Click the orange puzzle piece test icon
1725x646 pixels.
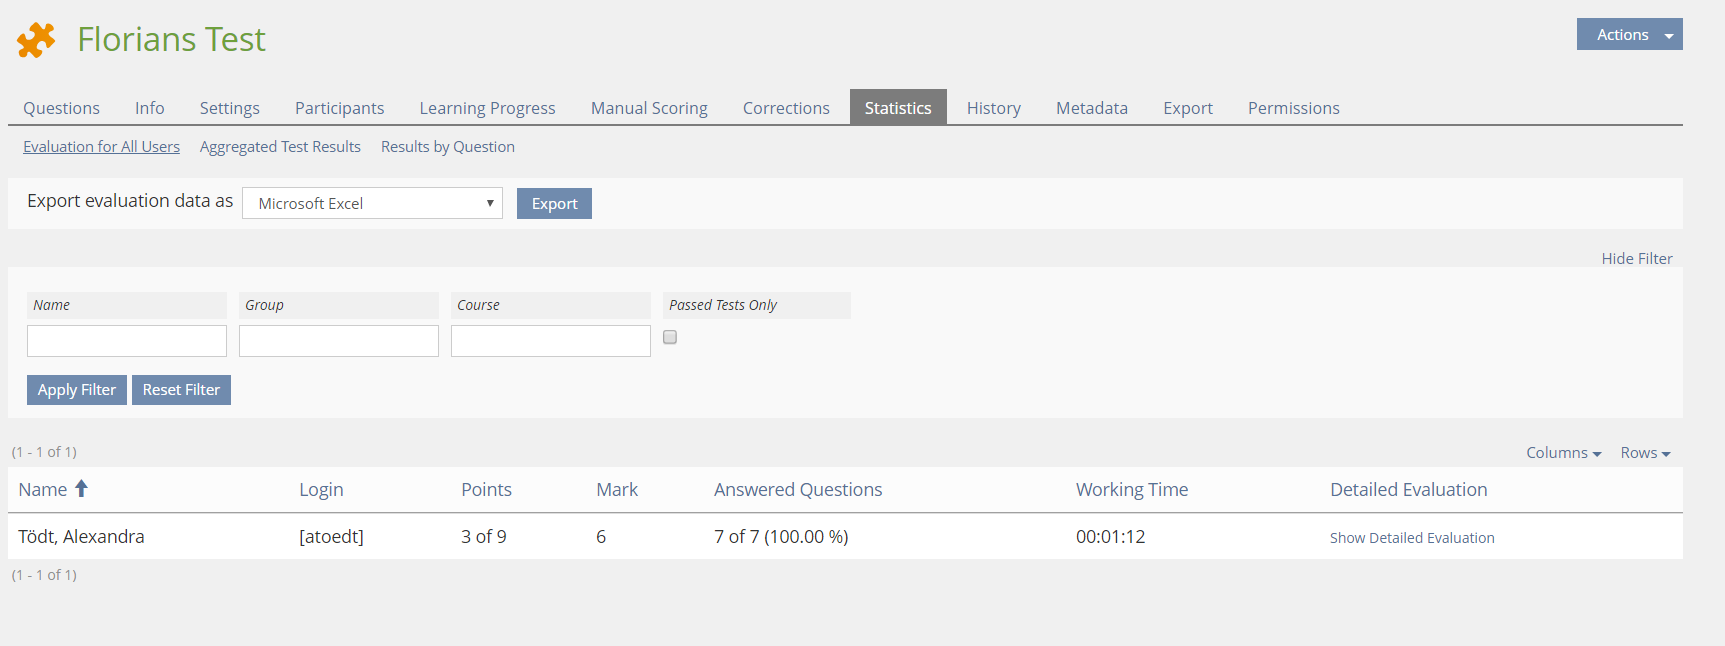coord(36,40)
